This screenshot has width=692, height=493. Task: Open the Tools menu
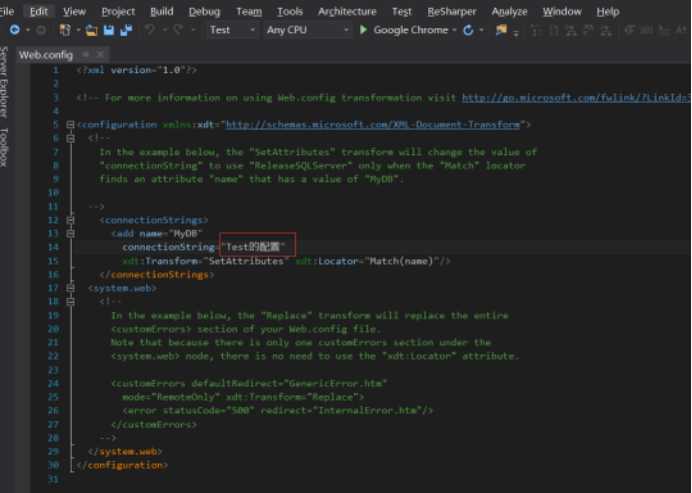(290, 11)
